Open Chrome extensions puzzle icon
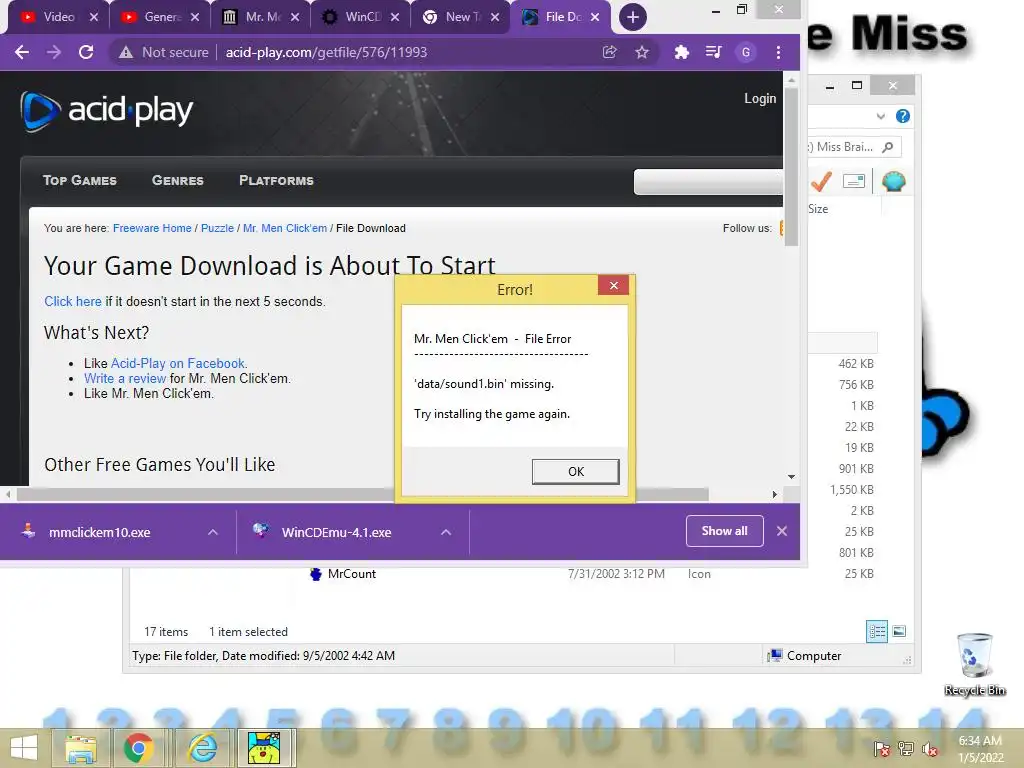 (681, 52)
